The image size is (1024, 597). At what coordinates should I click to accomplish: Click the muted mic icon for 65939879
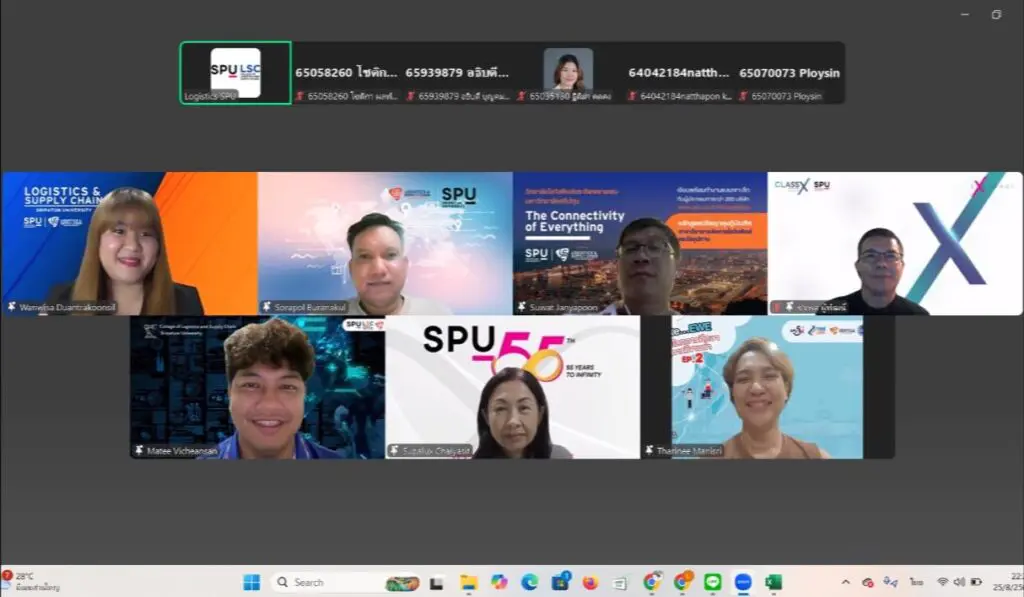(x=411, y=96)
